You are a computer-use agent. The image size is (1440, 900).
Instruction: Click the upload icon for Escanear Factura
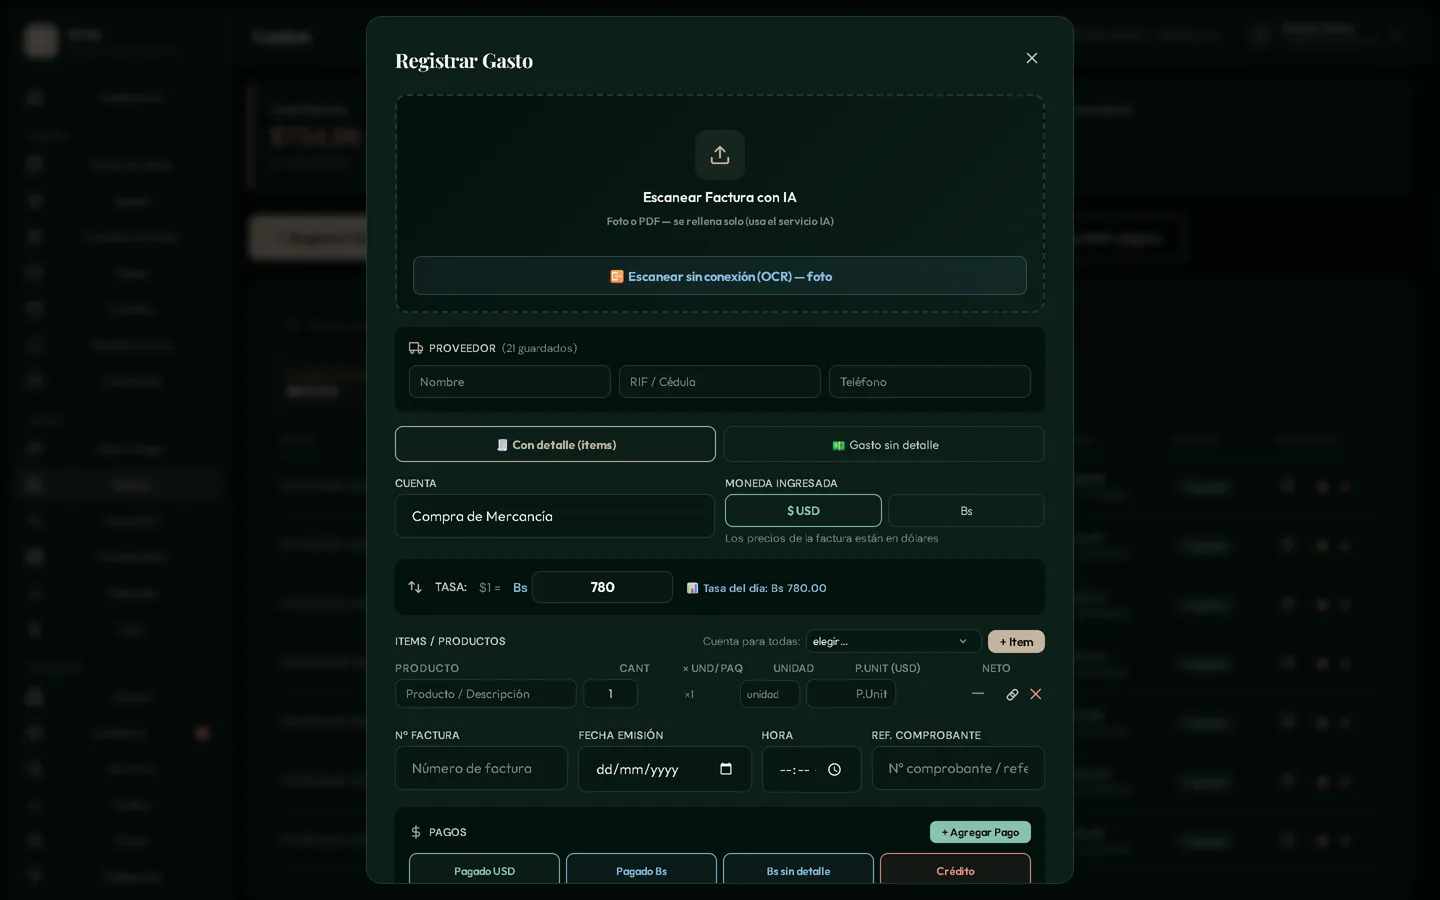720,155
